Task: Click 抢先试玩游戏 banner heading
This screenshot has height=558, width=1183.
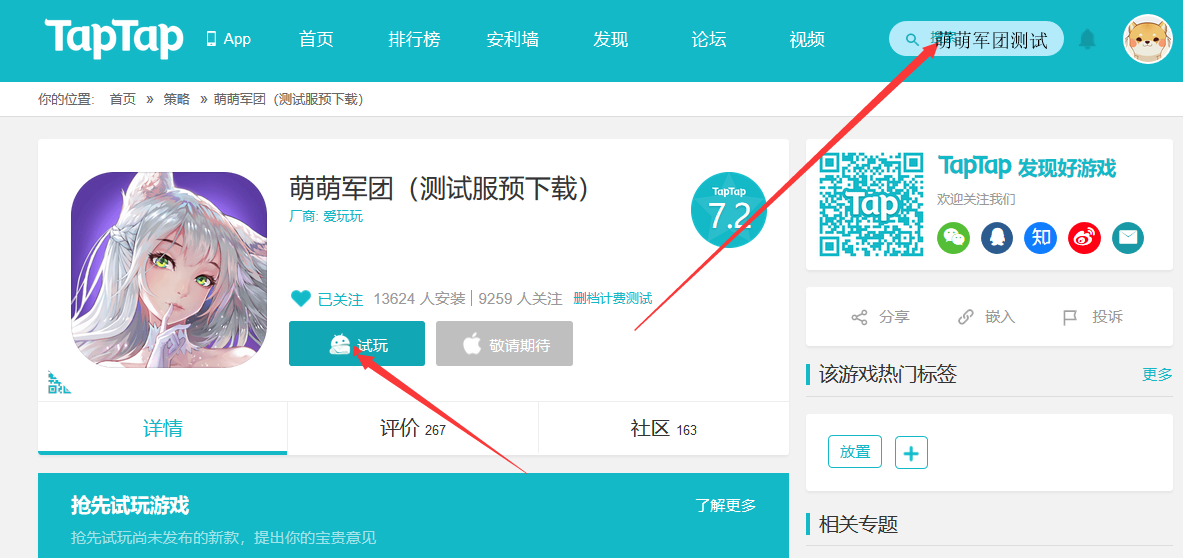Action: click(130, 504)
